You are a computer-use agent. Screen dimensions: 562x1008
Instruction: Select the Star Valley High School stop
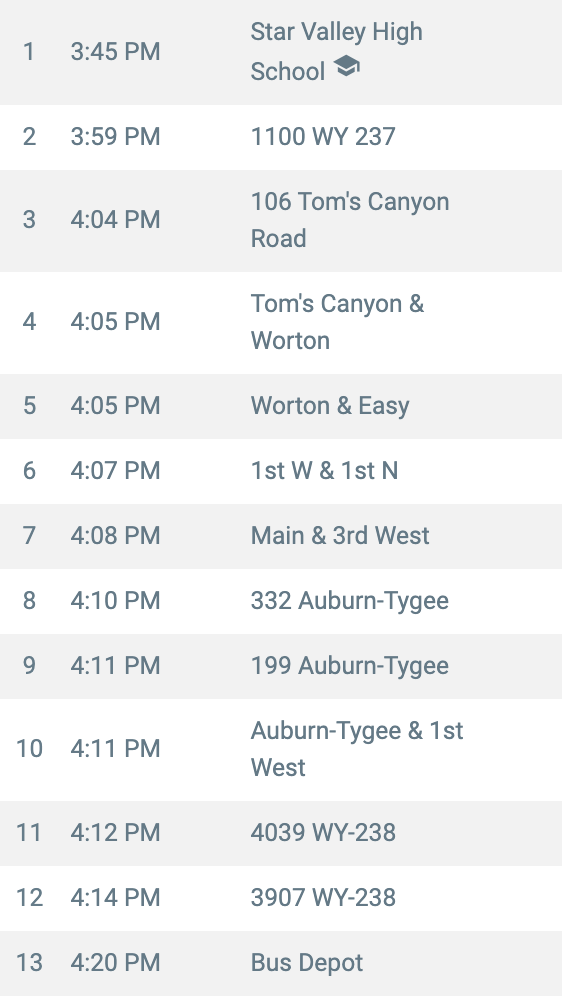pyautogui.click(x=281, y=52)
